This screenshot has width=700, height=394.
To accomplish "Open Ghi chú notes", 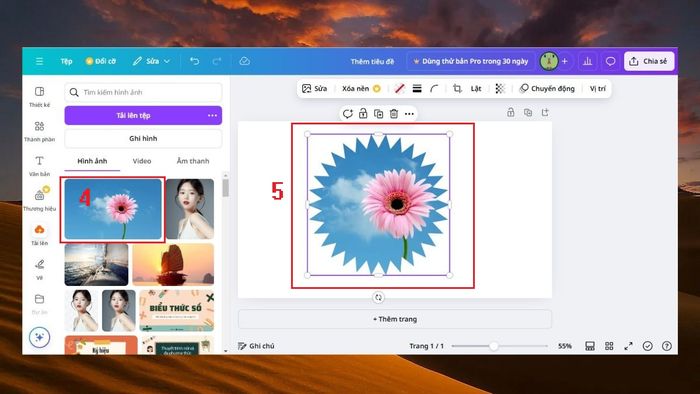I will 256,346.
